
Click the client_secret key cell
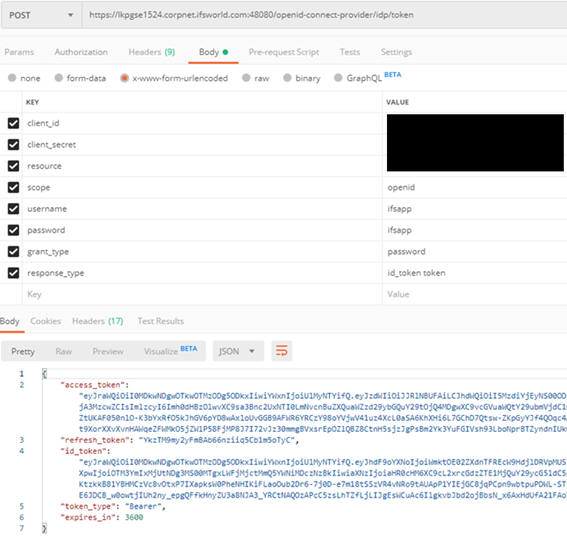point(202,145)
